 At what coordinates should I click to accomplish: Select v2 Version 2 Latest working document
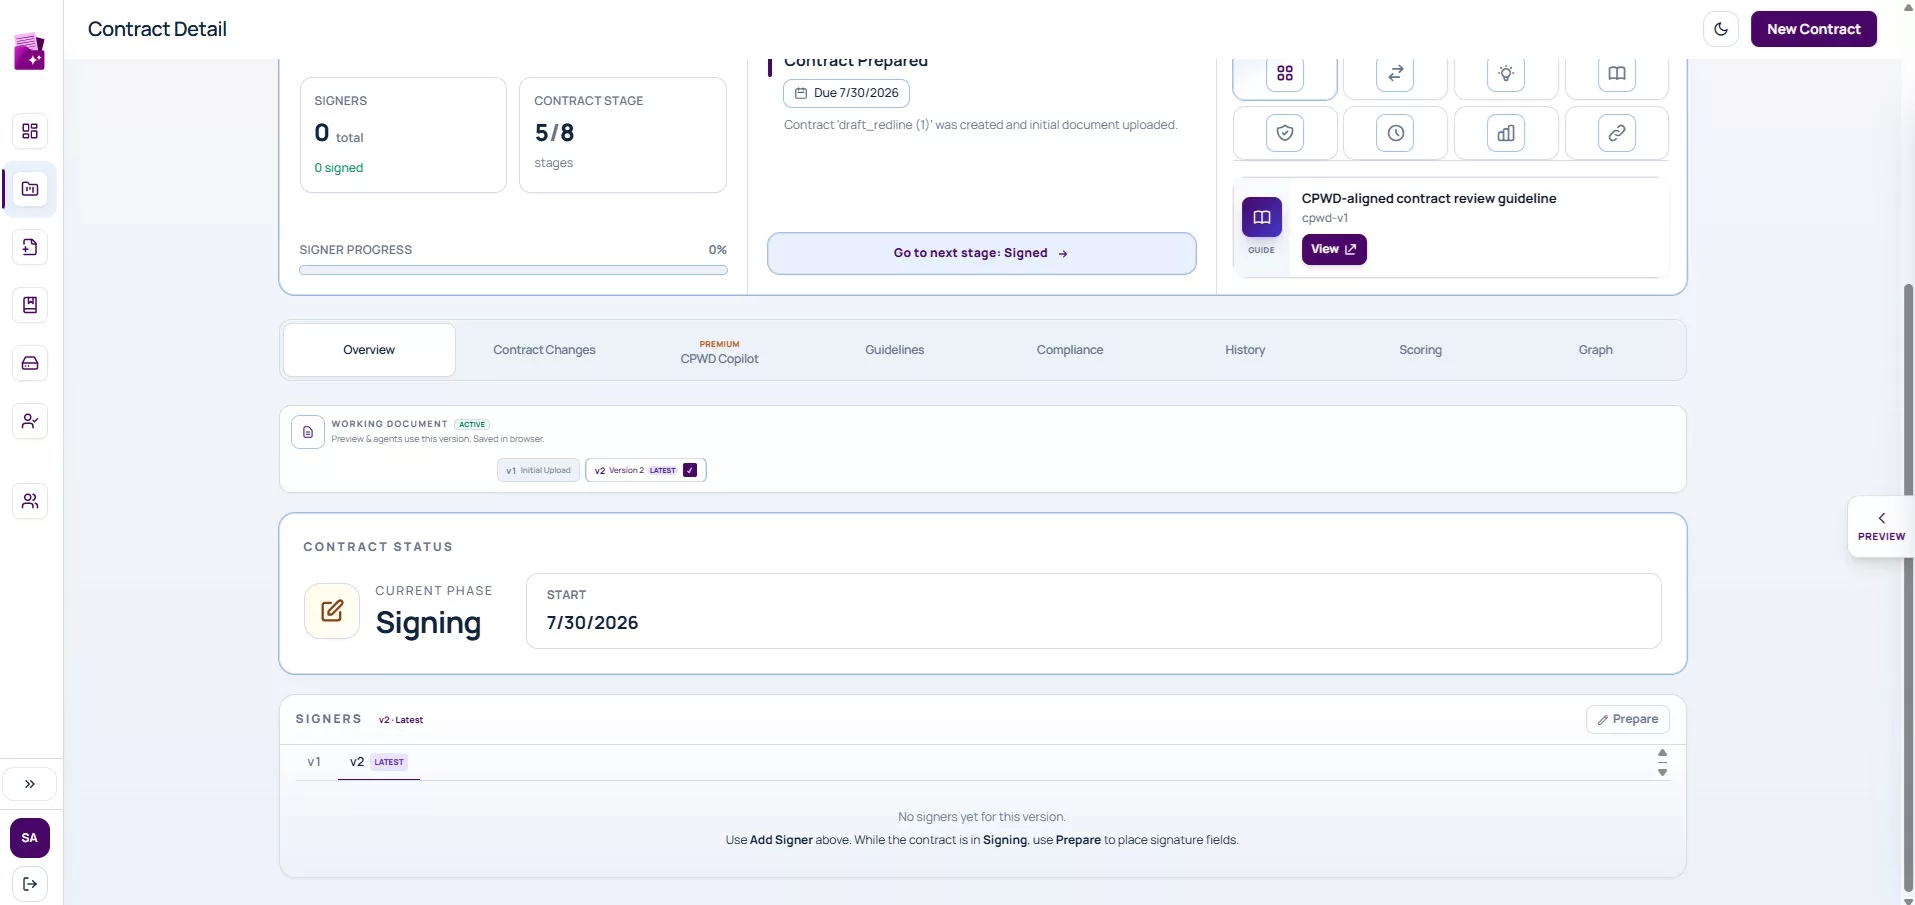click(x=646, y=470)
